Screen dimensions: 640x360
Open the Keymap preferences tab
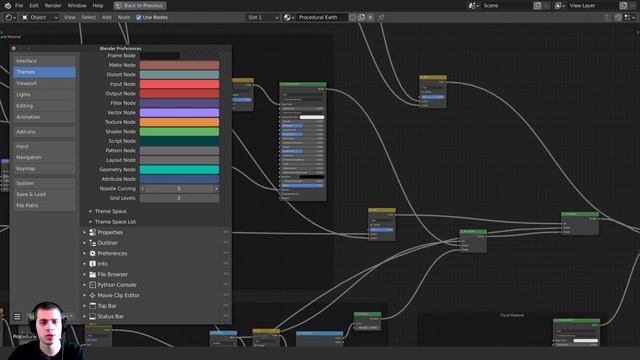click(x=44, y=169)
